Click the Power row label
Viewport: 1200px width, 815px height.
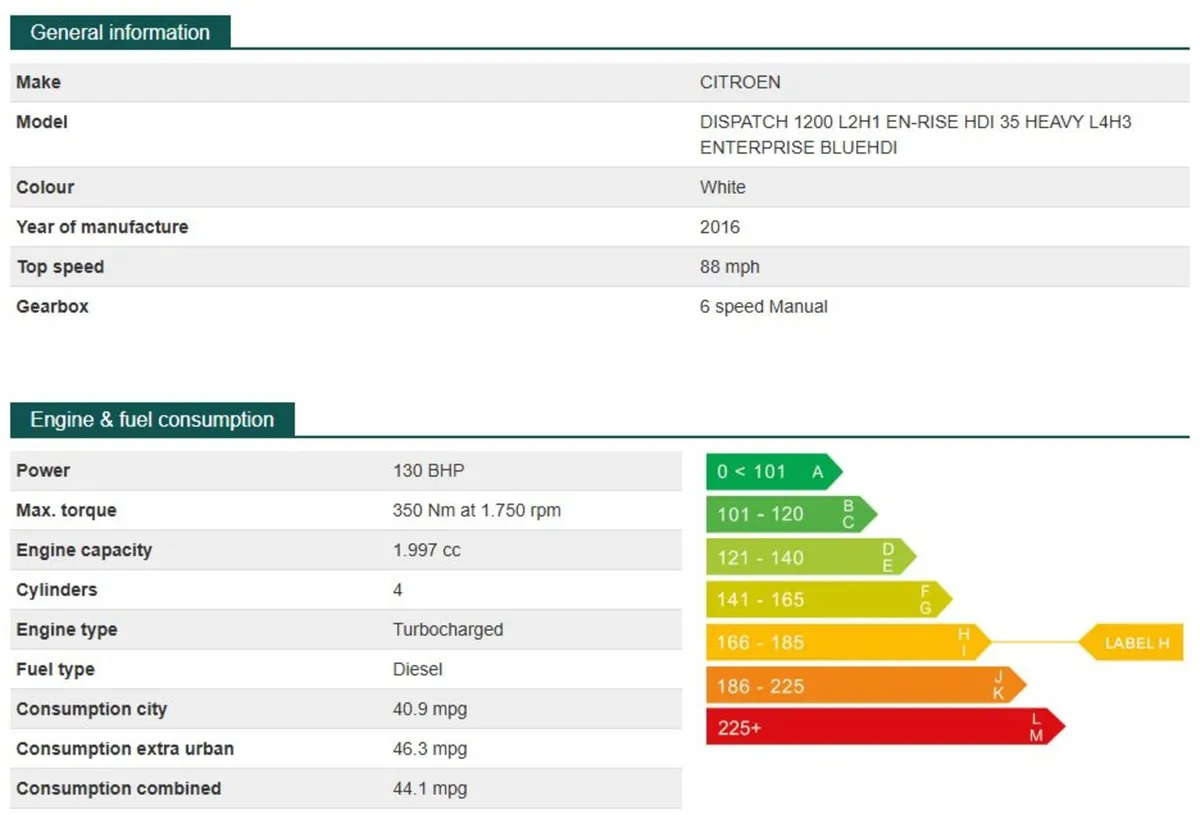point(43,470)
